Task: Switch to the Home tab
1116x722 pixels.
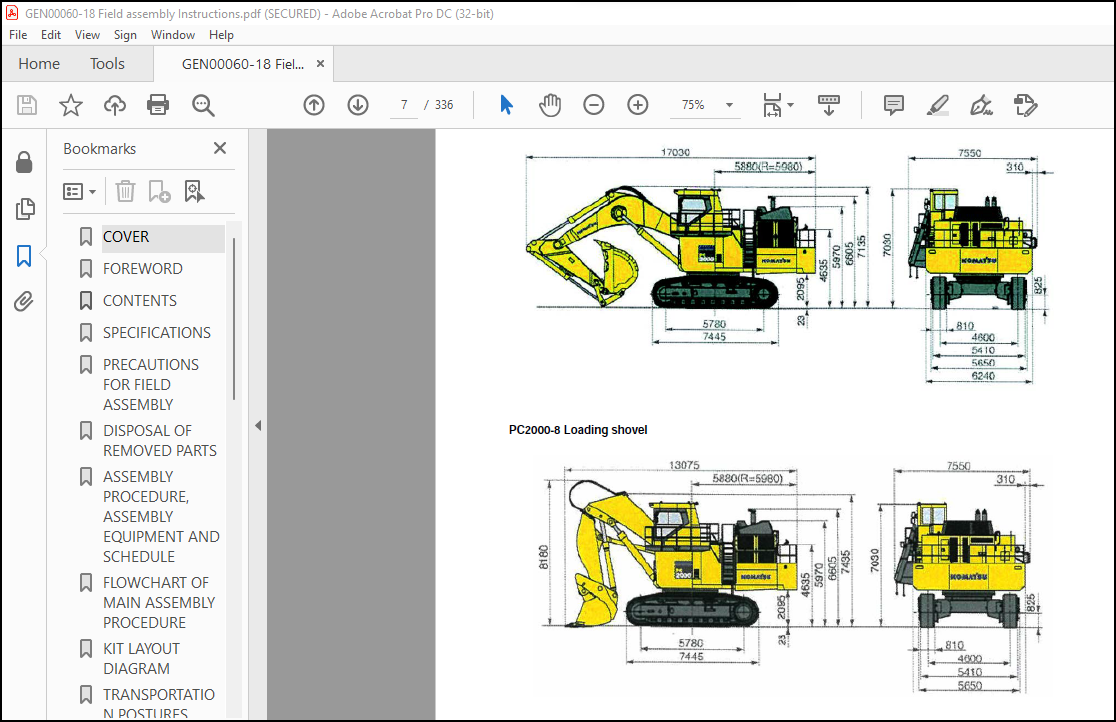Action: [x=39, y=63]
